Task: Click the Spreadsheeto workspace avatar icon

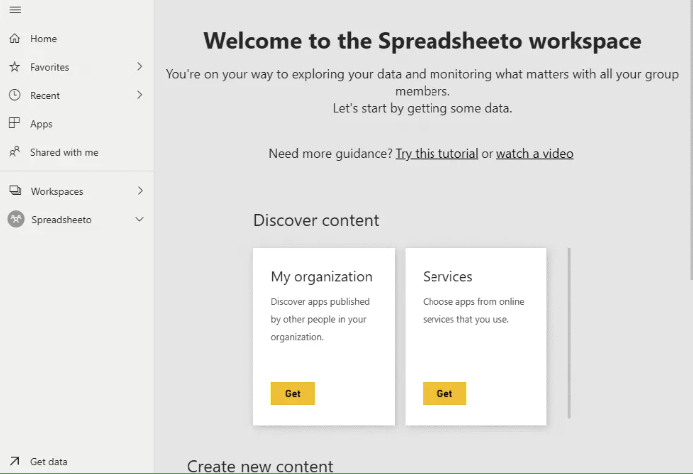Action: tap(15, 219)
